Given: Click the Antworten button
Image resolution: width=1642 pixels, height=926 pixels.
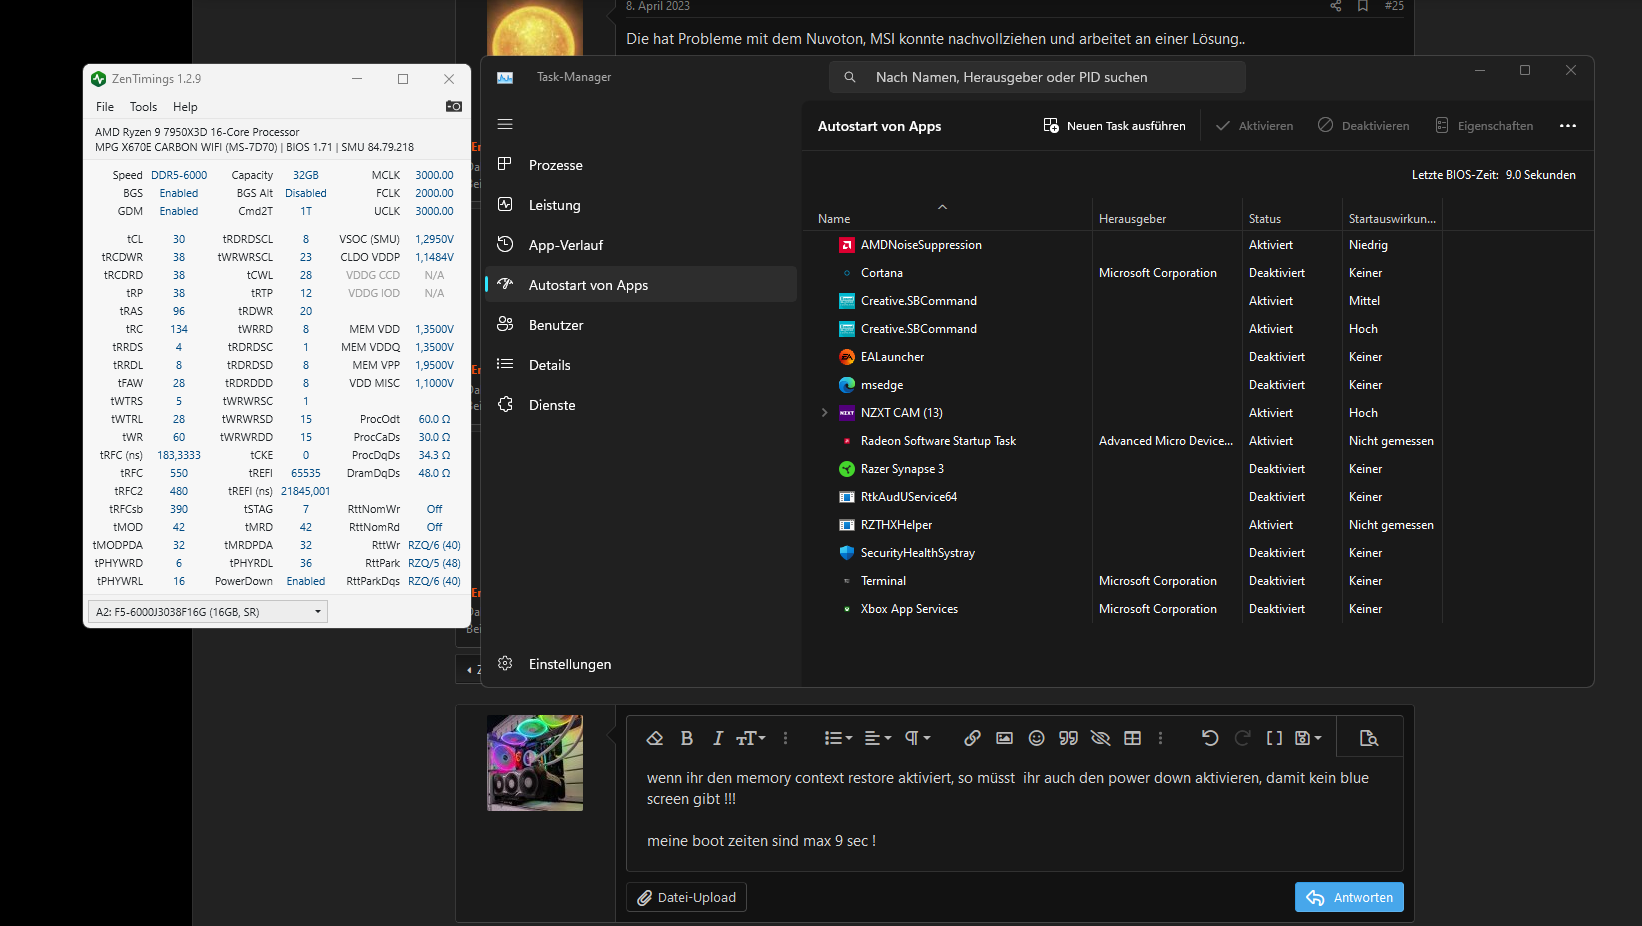Looking at the screenshot, I should tap(1348, 897).
